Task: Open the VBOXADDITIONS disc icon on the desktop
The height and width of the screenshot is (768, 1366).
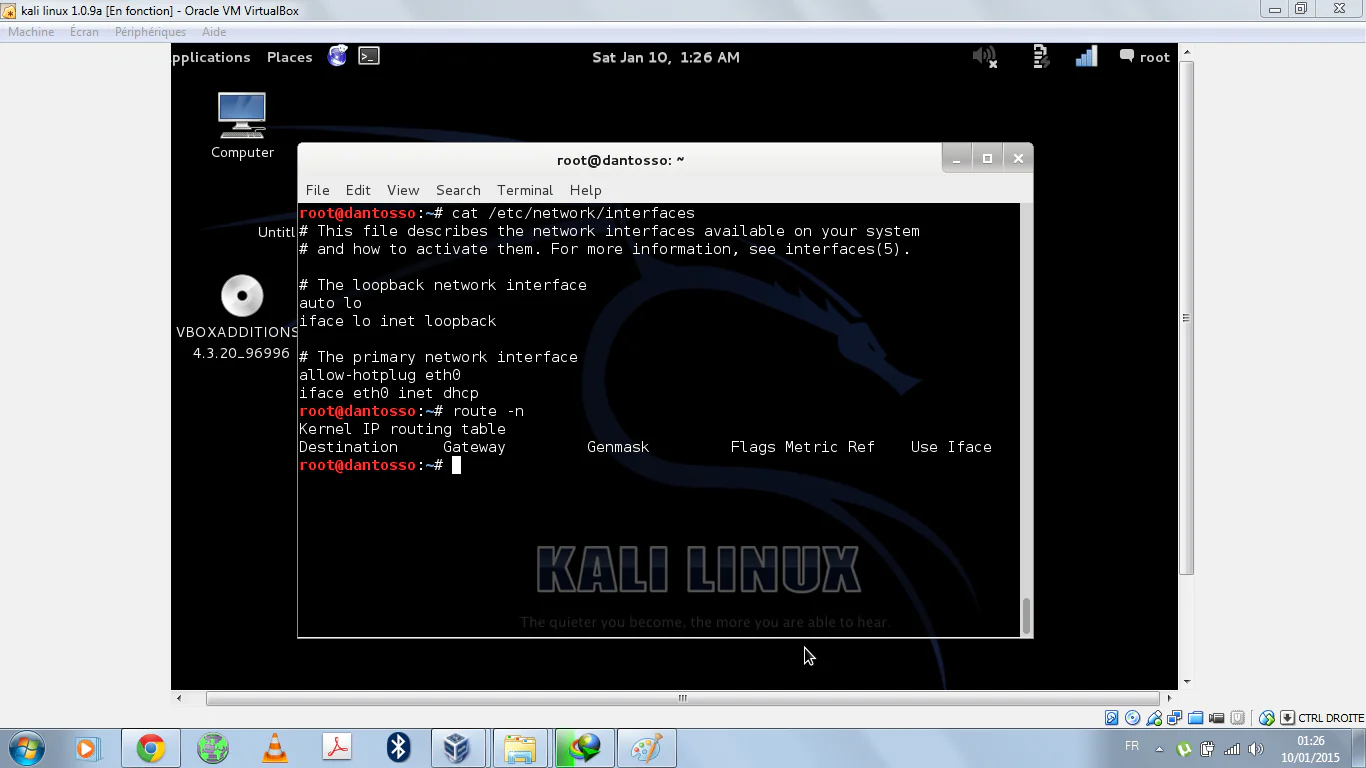Action: [x=240, y=295]
